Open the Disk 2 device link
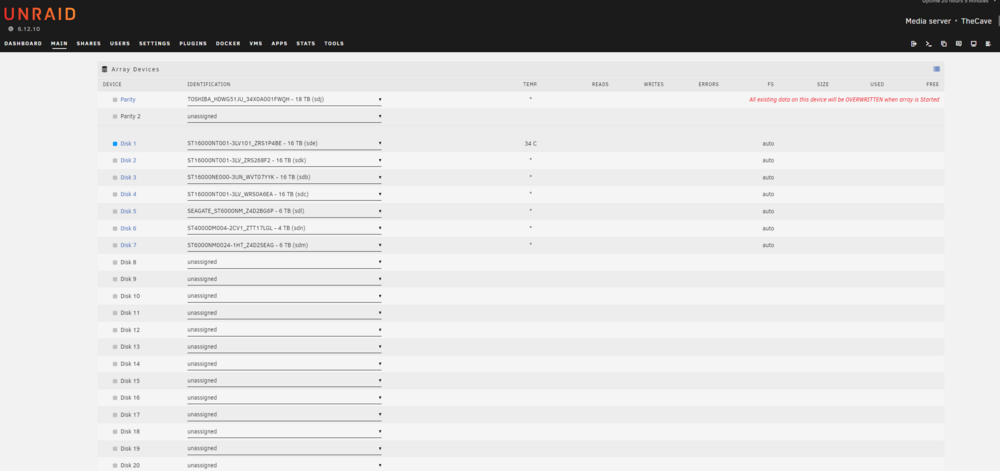 coord(128,161)
